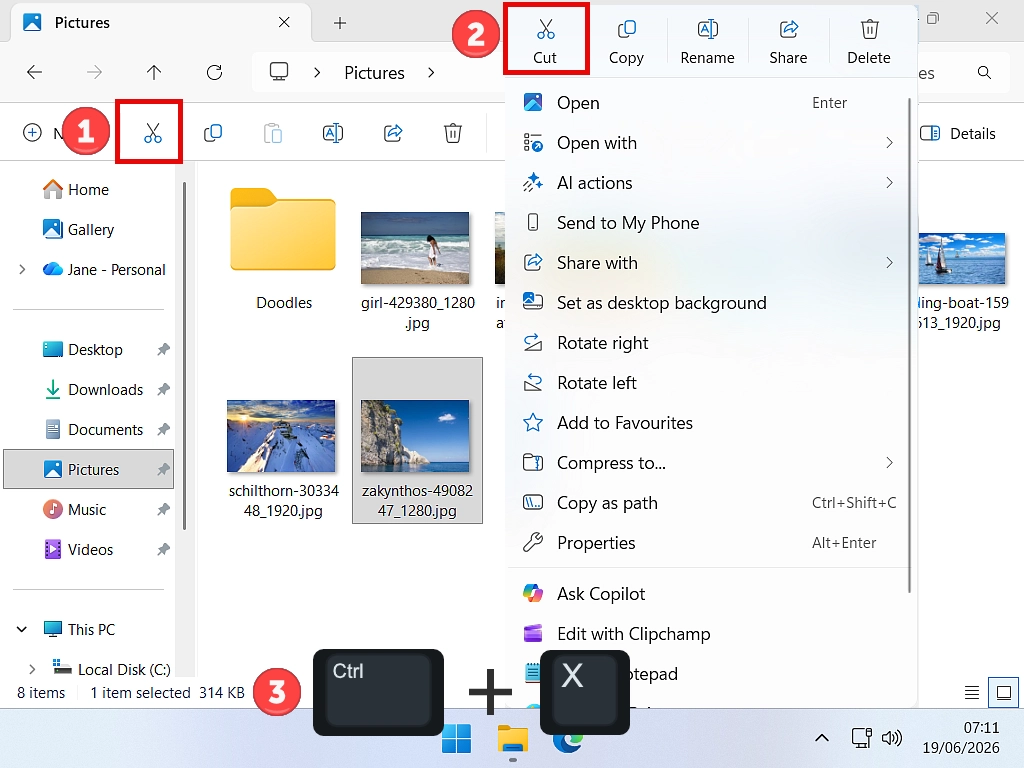Expand the Open with submenu

[x=889, y=143]
